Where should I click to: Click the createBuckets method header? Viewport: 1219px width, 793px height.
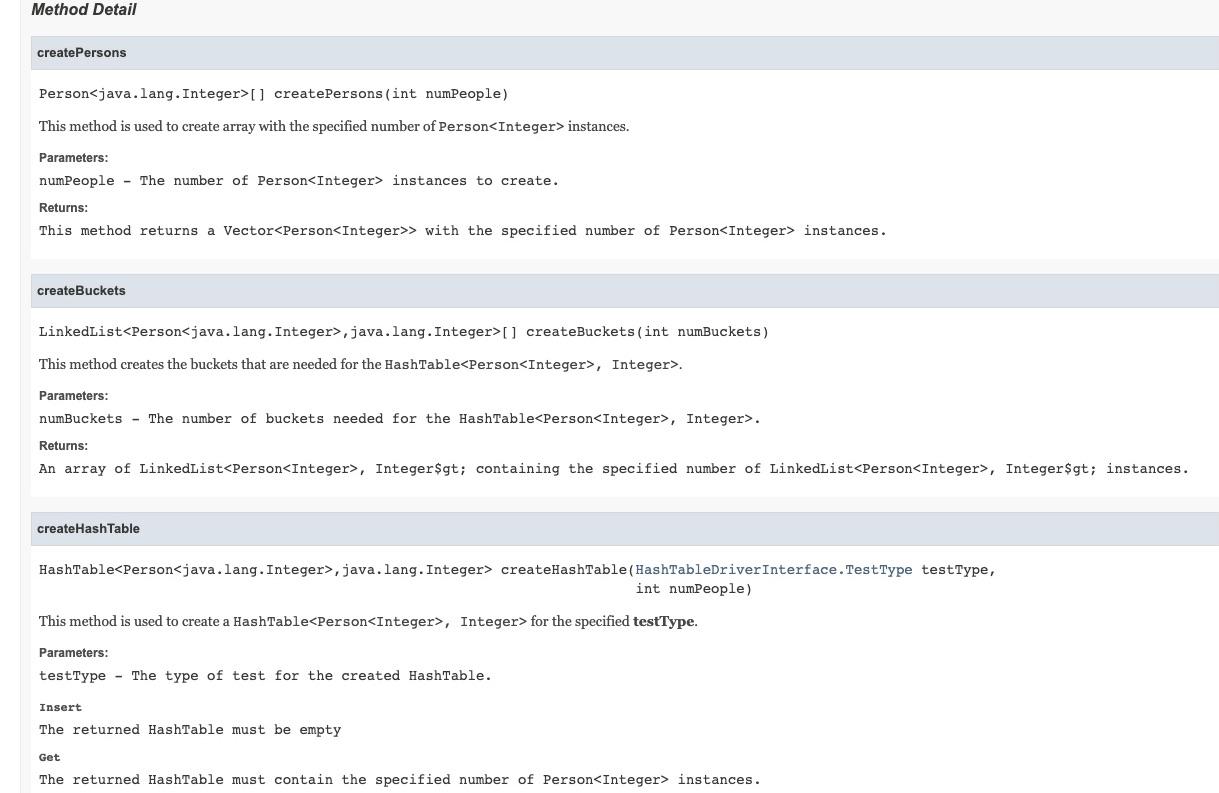tap(81, 290)
